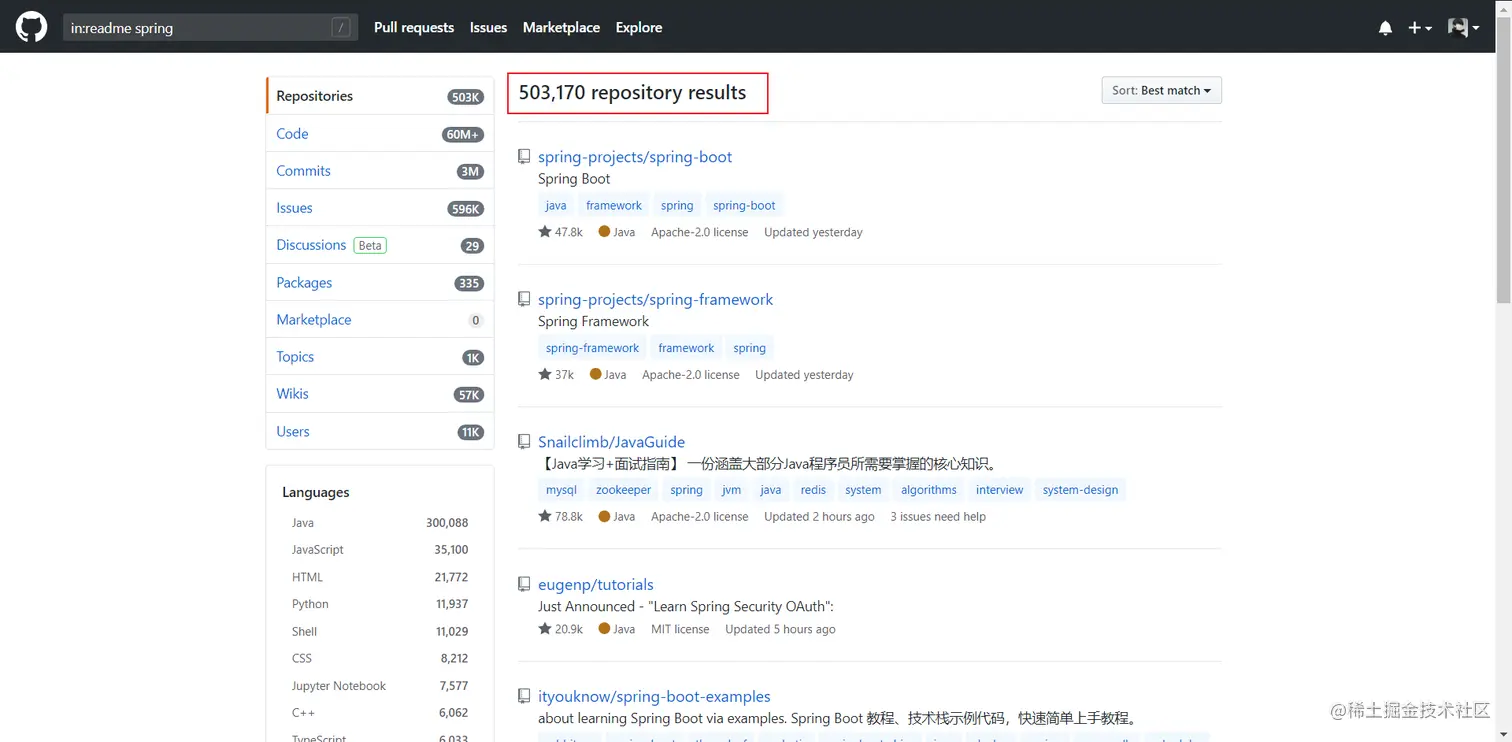The width and height of the screenshot is (1512, 742).
Task: Filter results by Jupyter Notebook language
Action: tap(380, 686)
